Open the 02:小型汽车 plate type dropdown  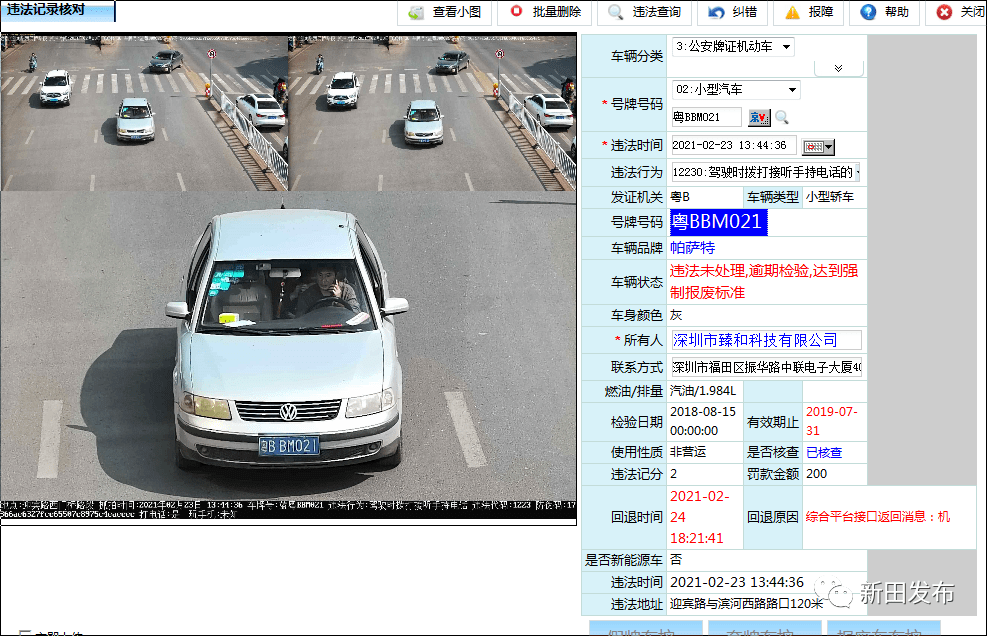coord(736,90)
